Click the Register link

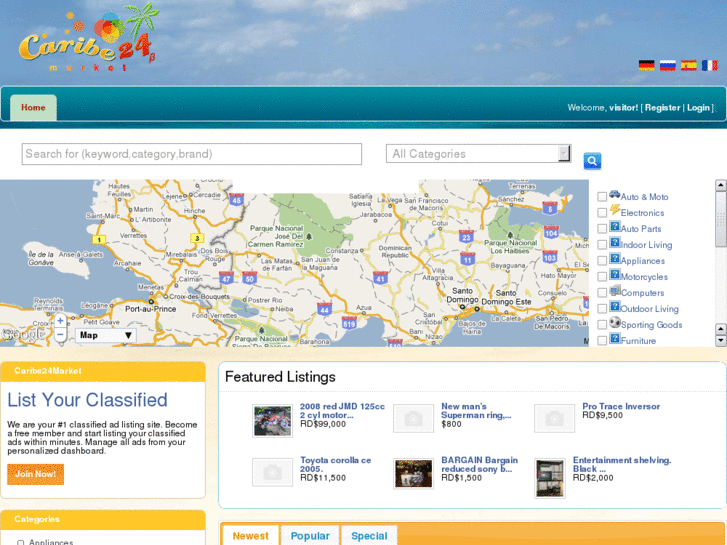point(663,108)
